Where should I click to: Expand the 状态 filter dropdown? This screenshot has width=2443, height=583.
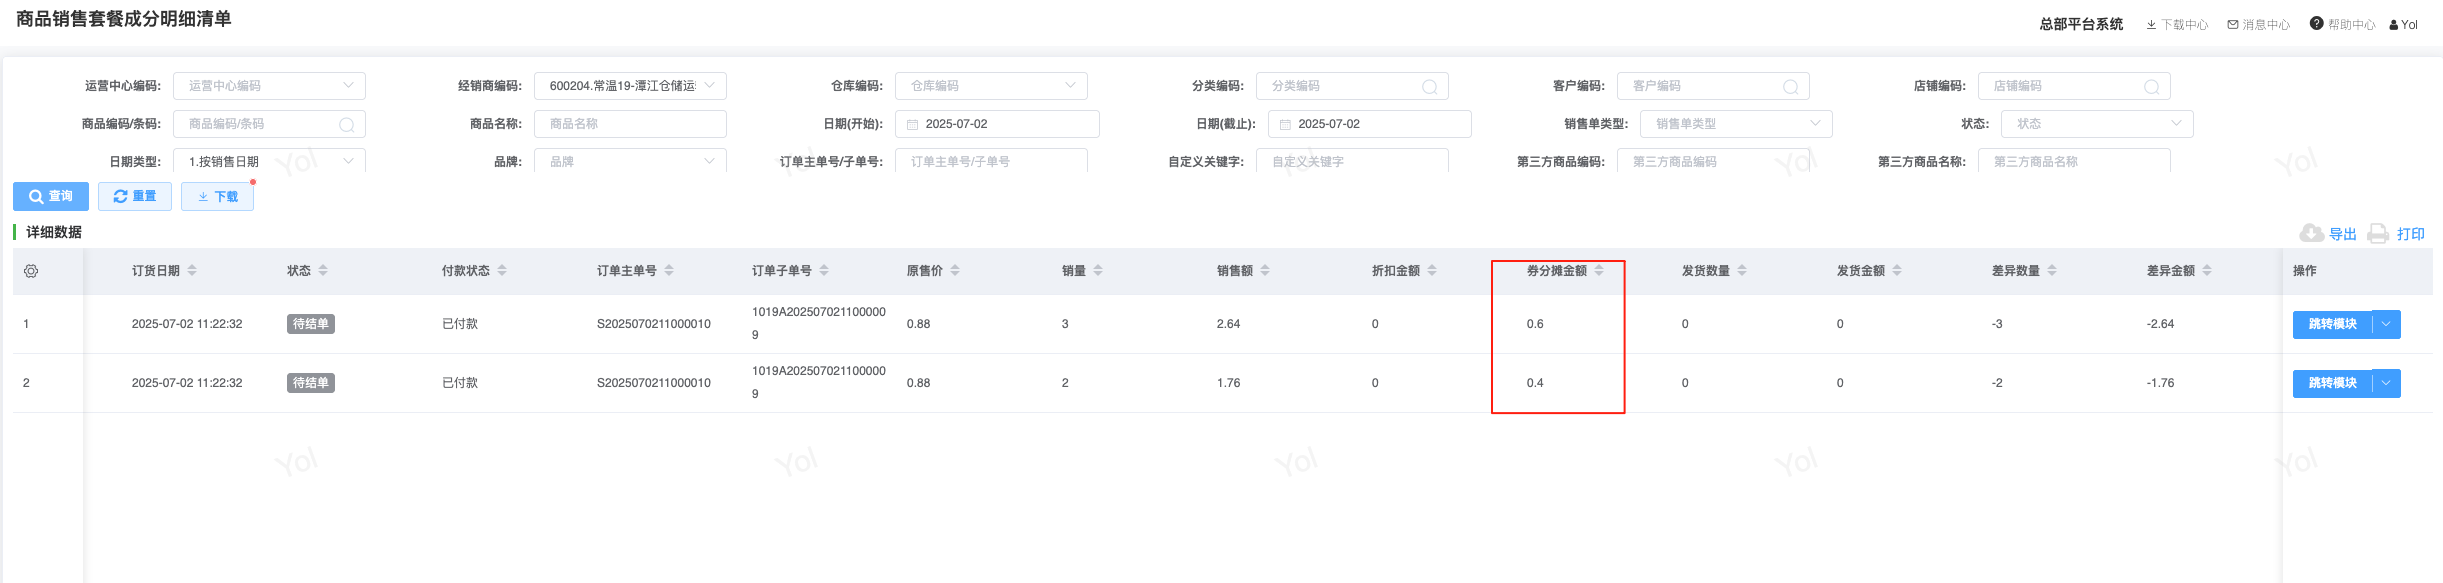2176,124
